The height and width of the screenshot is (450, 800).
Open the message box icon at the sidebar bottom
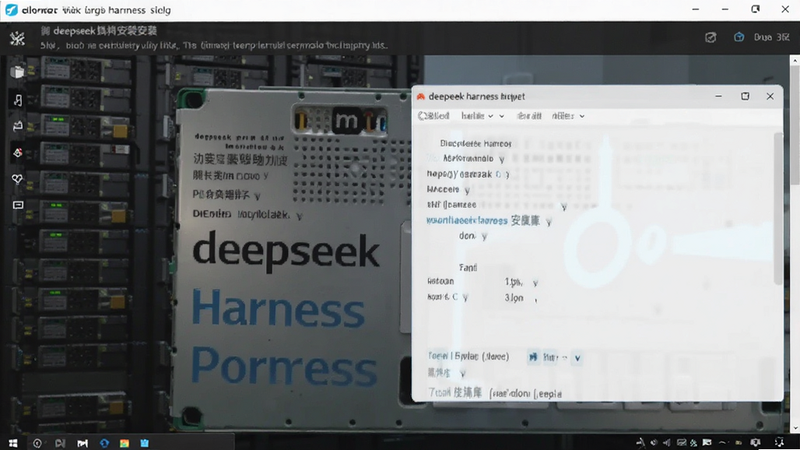click(18, 205)
